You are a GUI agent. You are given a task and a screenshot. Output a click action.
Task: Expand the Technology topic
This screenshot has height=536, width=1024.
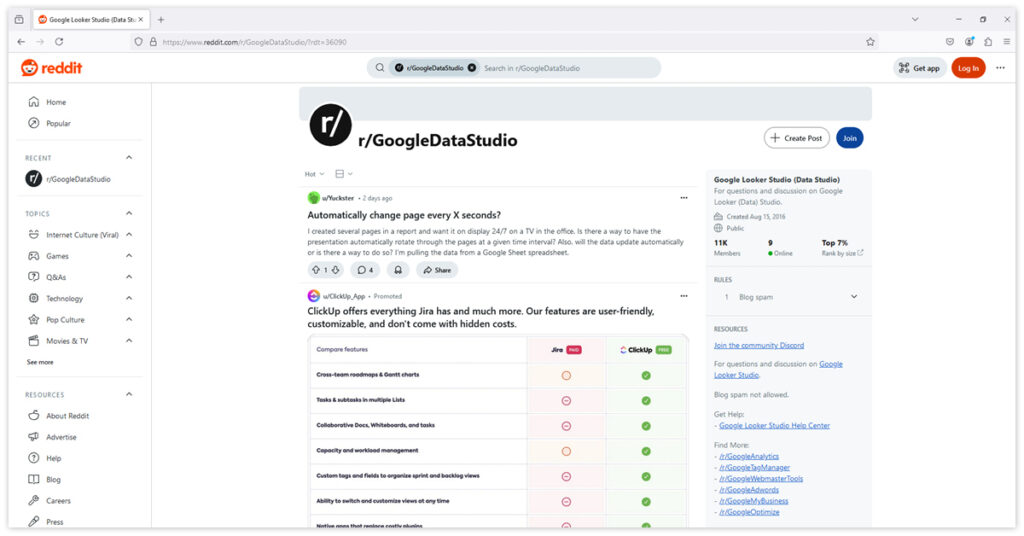(129, 298)
